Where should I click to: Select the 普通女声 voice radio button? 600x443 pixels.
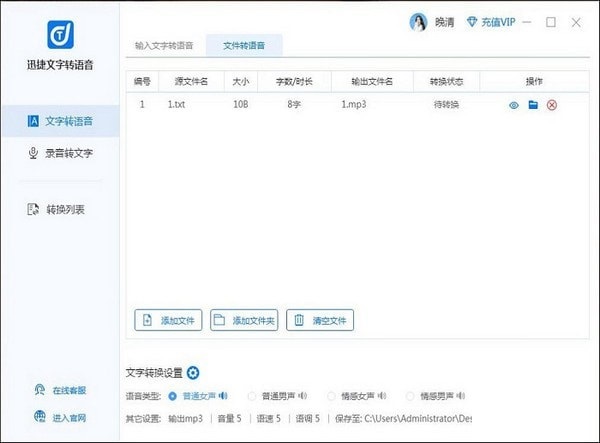point(173,396)
